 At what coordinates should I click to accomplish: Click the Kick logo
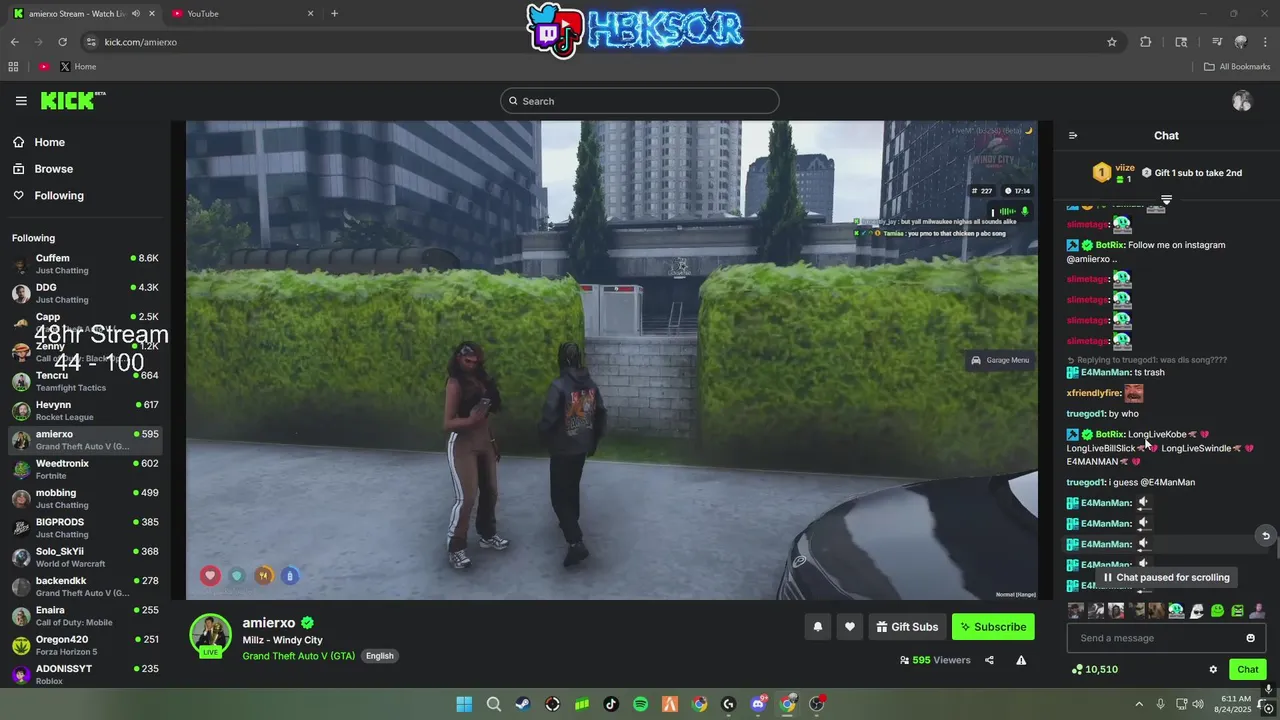tap(72, 101)
